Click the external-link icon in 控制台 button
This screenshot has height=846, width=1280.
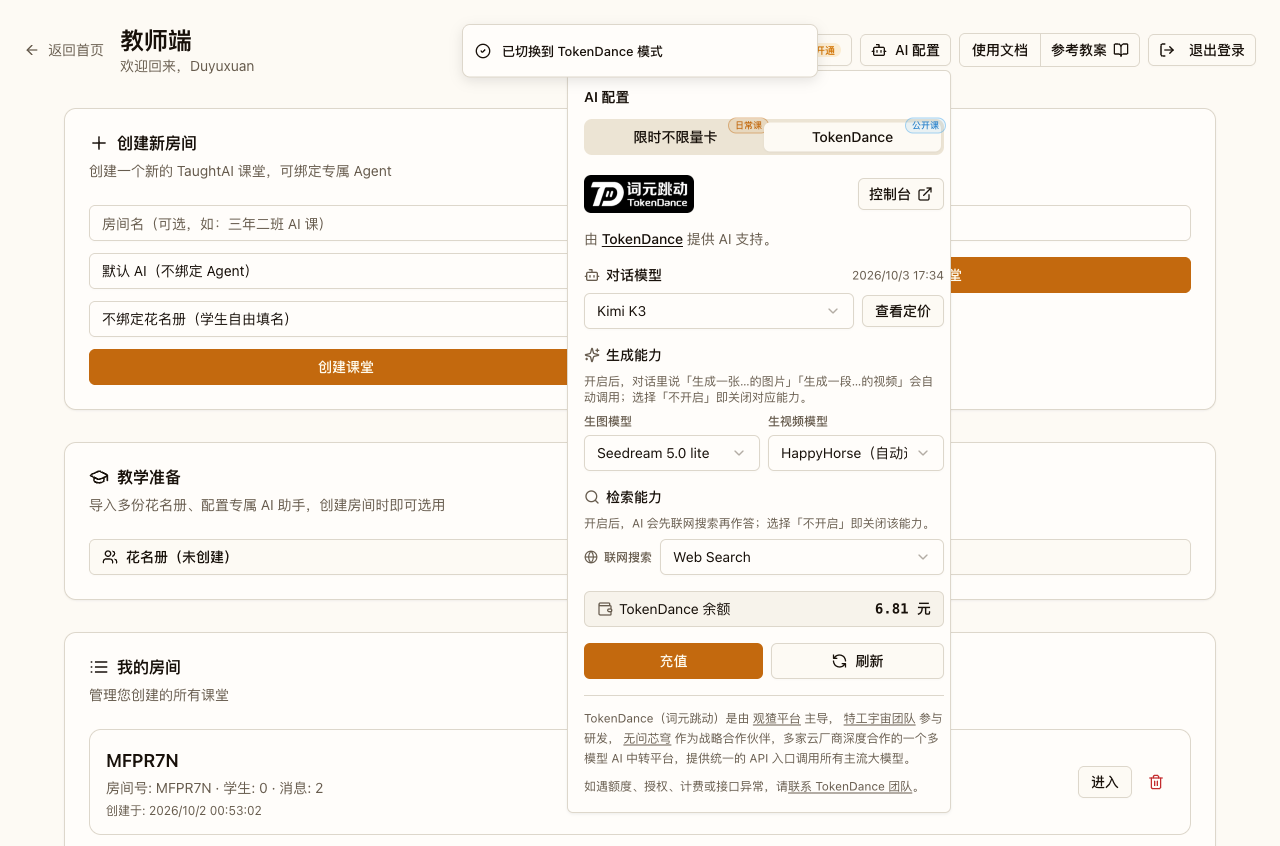coord(925,194)
